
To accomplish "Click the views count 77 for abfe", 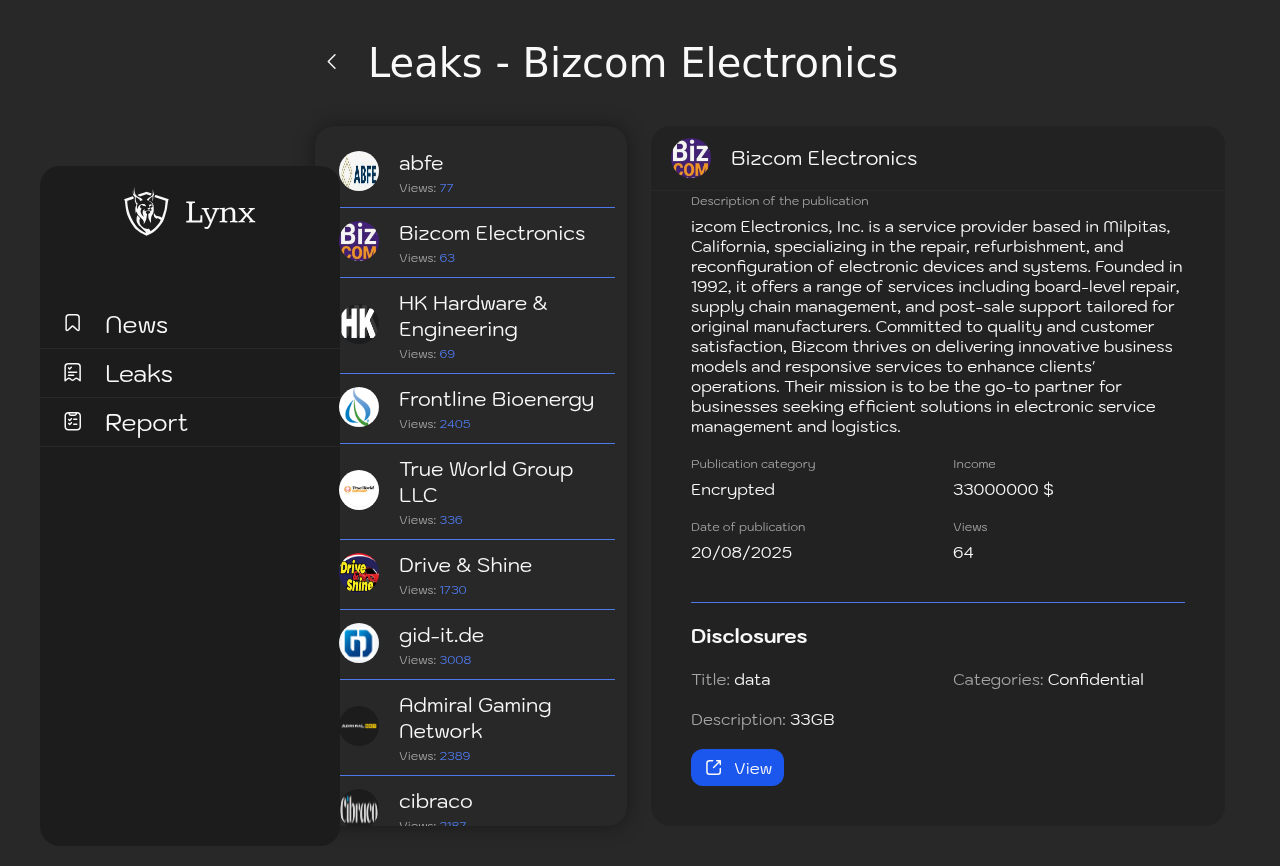I will 446,188.
